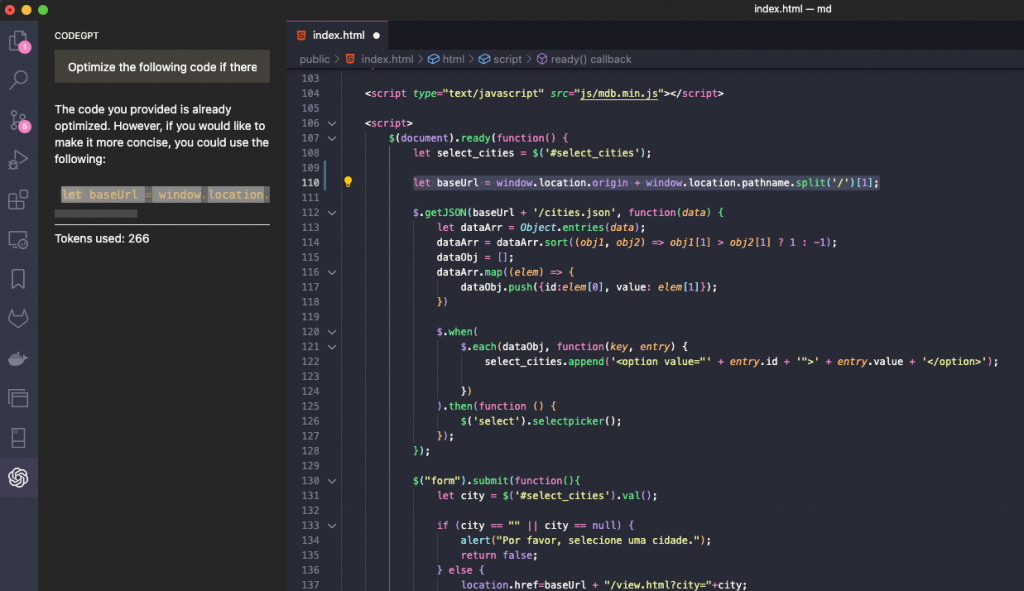Click 'getJSON' on line 112

443,213
